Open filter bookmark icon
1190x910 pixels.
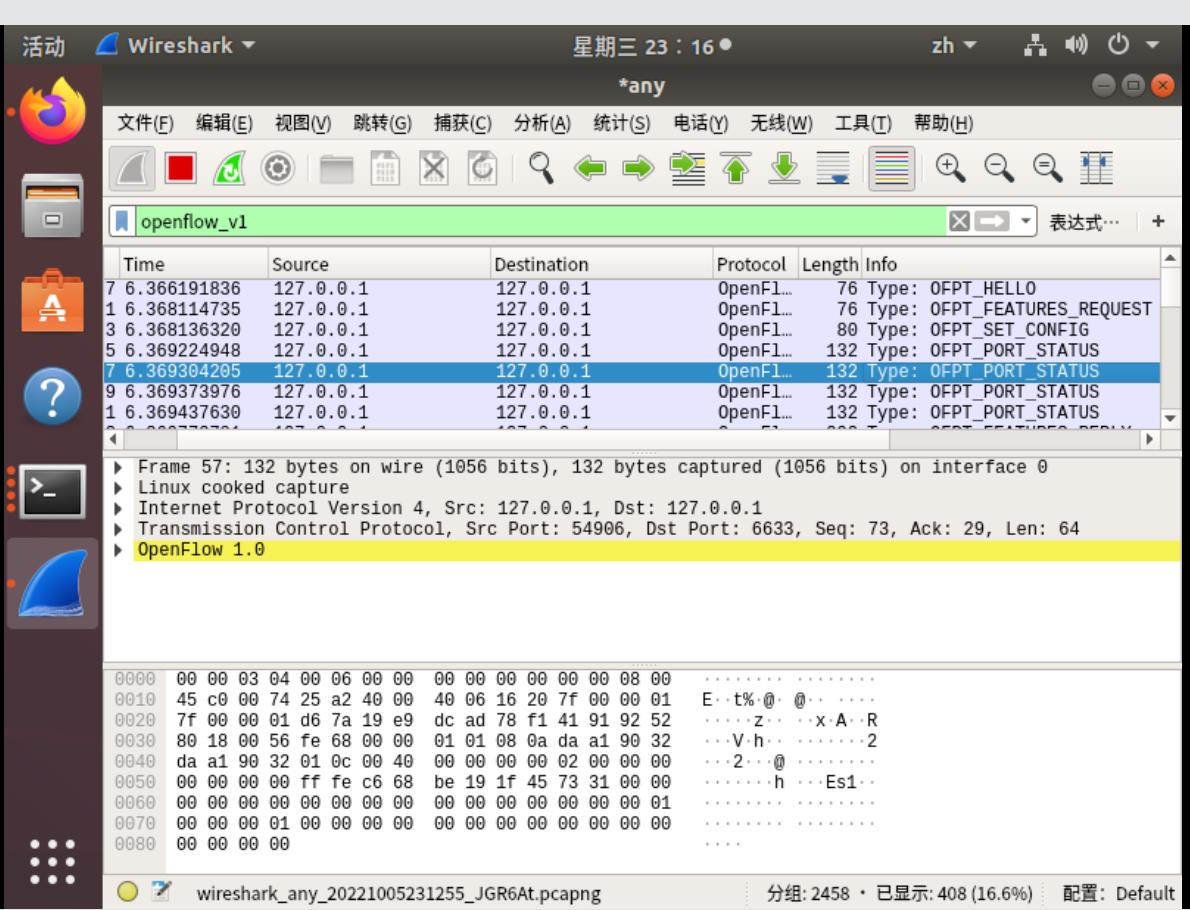click(121, 222)
